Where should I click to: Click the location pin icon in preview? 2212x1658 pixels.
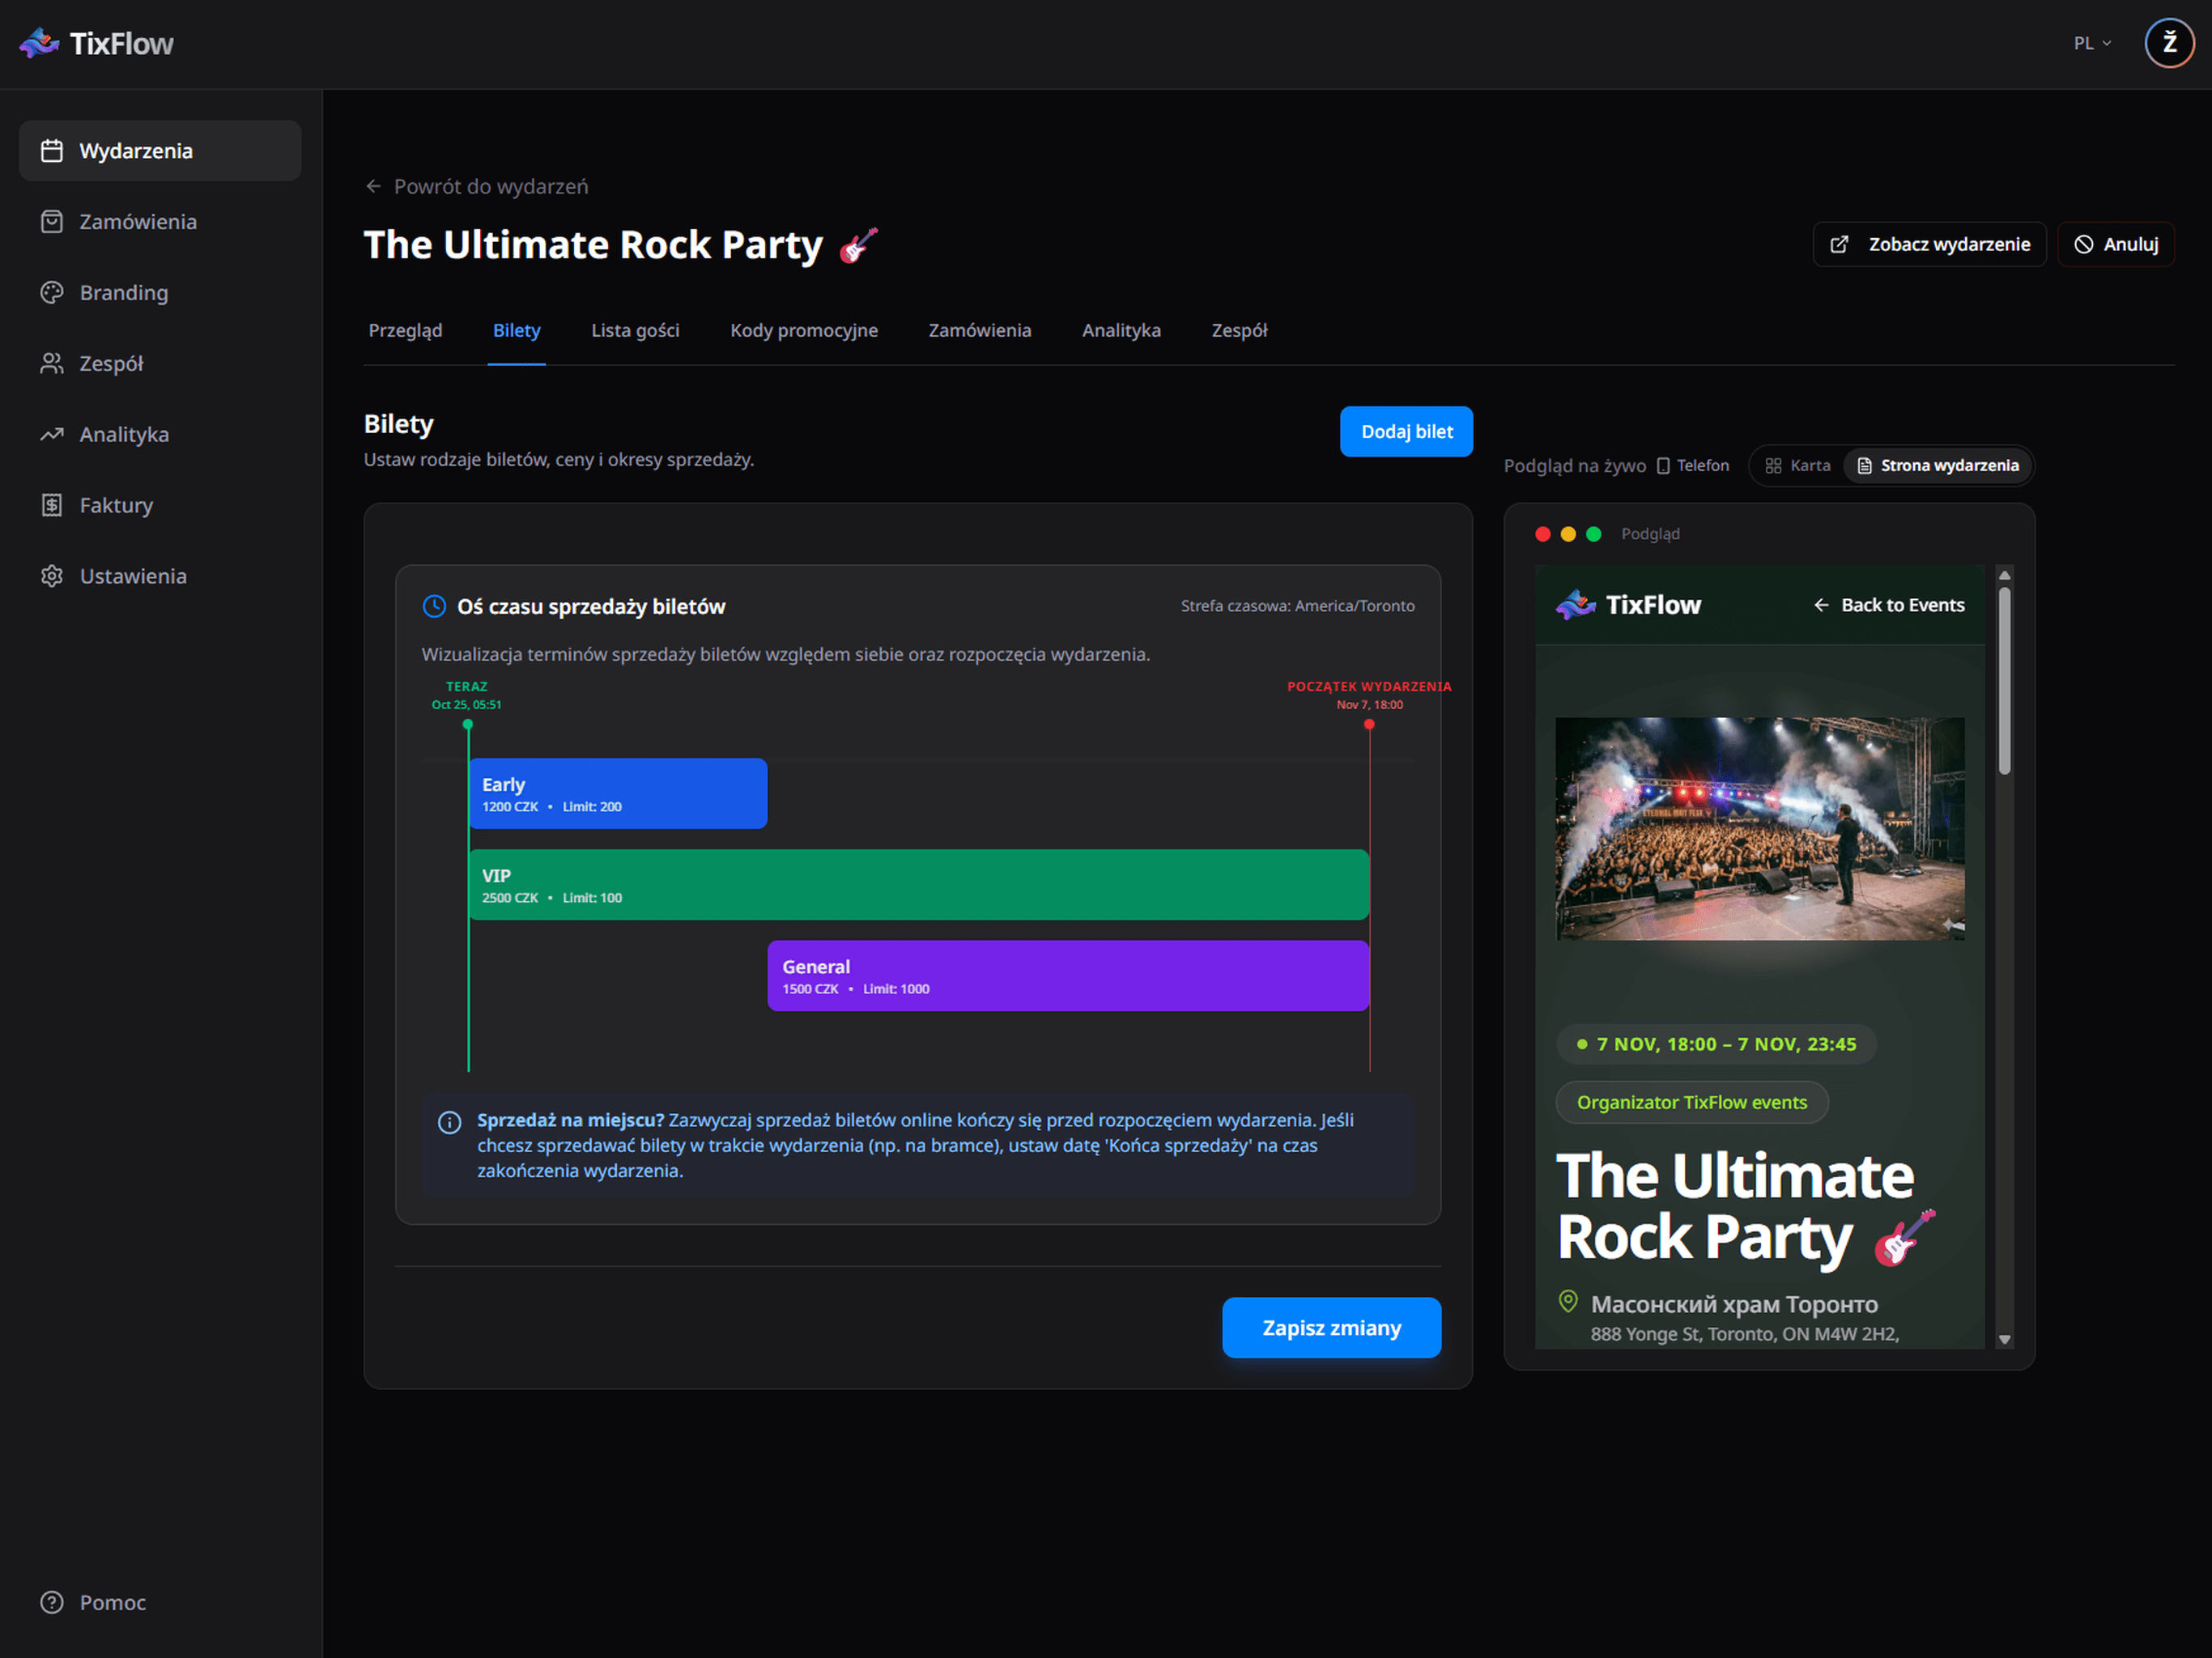point(1568,1301)
